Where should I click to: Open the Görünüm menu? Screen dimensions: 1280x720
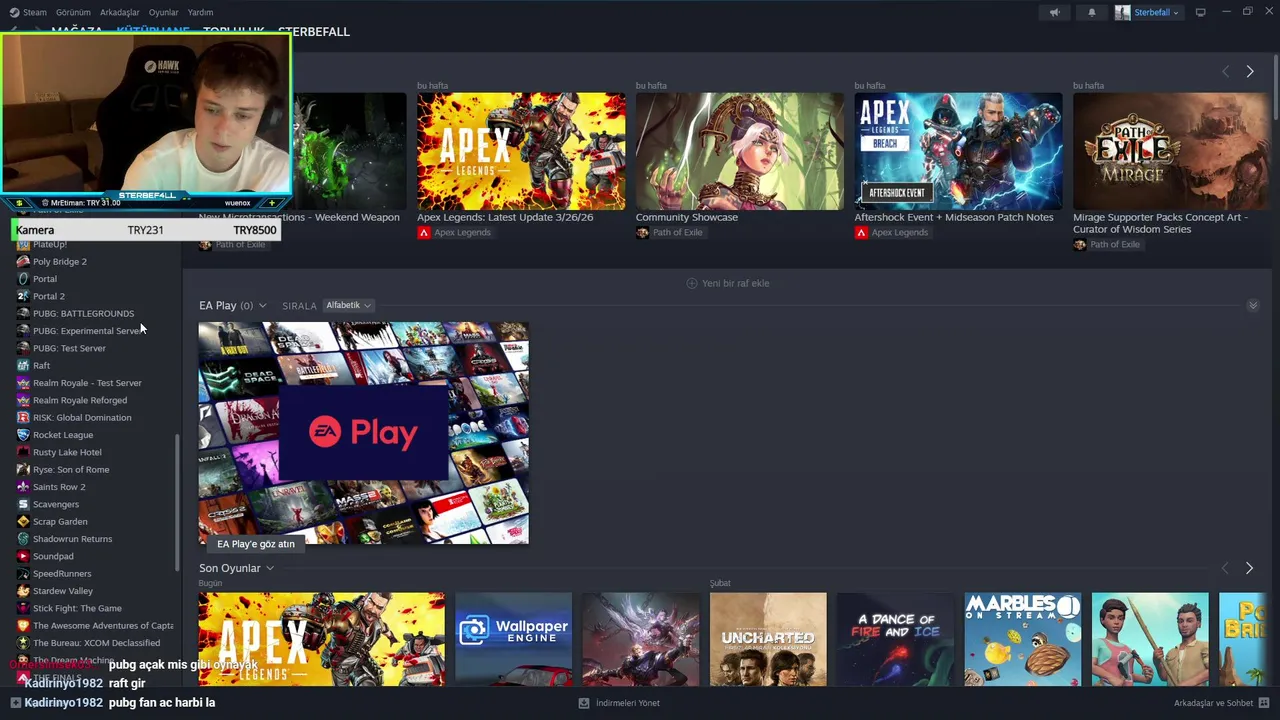[x=73, y=12]
